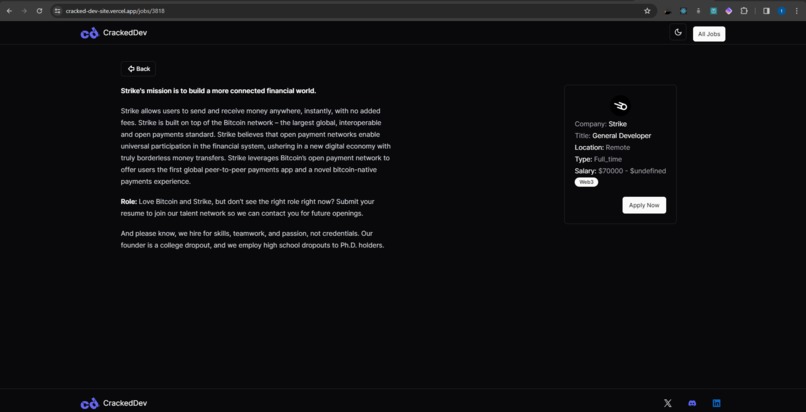This screenshot has height=412, width=806.
Task: Bookmark this page with the star icon
Action: point(647,11)
